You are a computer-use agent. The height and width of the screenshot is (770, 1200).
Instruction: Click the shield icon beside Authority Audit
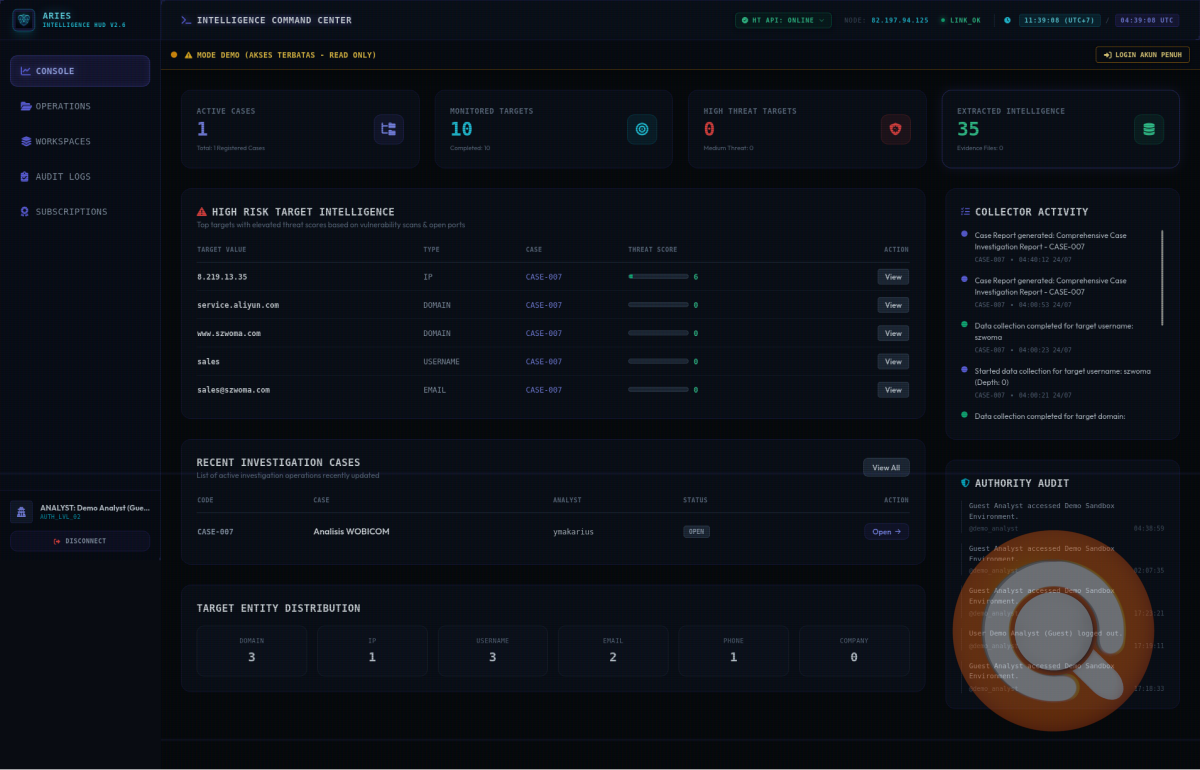click(965, 483)
